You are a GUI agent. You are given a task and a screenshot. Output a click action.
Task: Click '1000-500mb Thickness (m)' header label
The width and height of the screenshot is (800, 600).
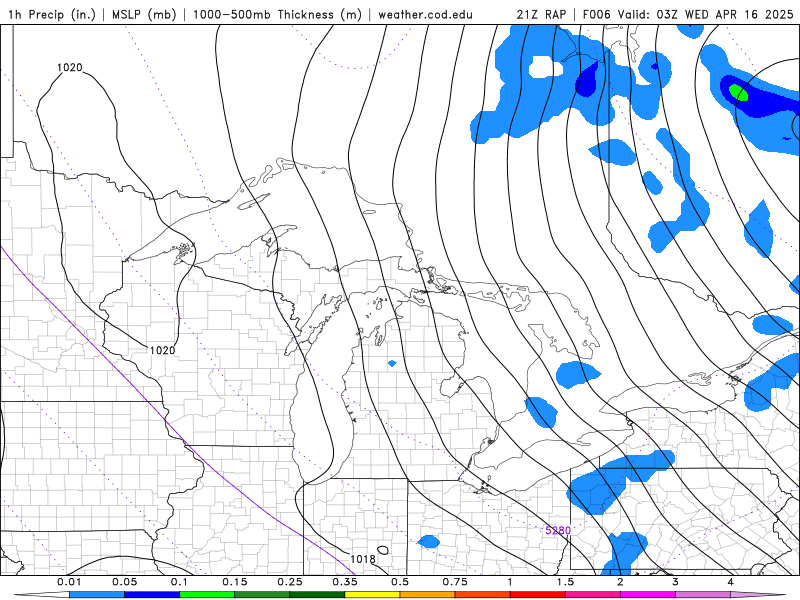click(277, 14)
